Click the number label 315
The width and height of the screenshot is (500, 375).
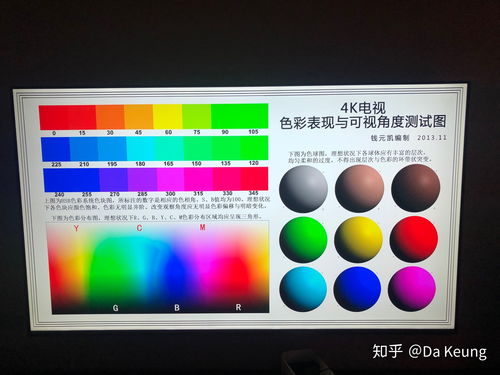(x=198, y=193)
